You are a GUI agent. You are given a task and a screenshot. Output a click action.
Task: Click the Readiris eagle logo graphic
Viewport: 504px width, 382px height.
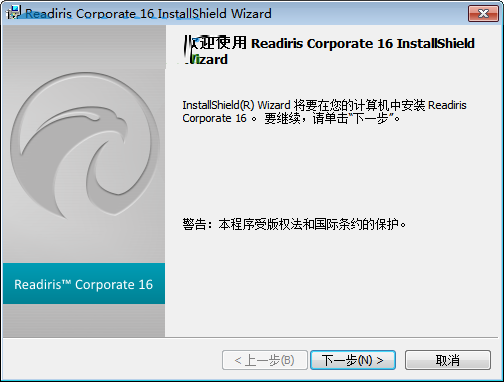[84, 146]
